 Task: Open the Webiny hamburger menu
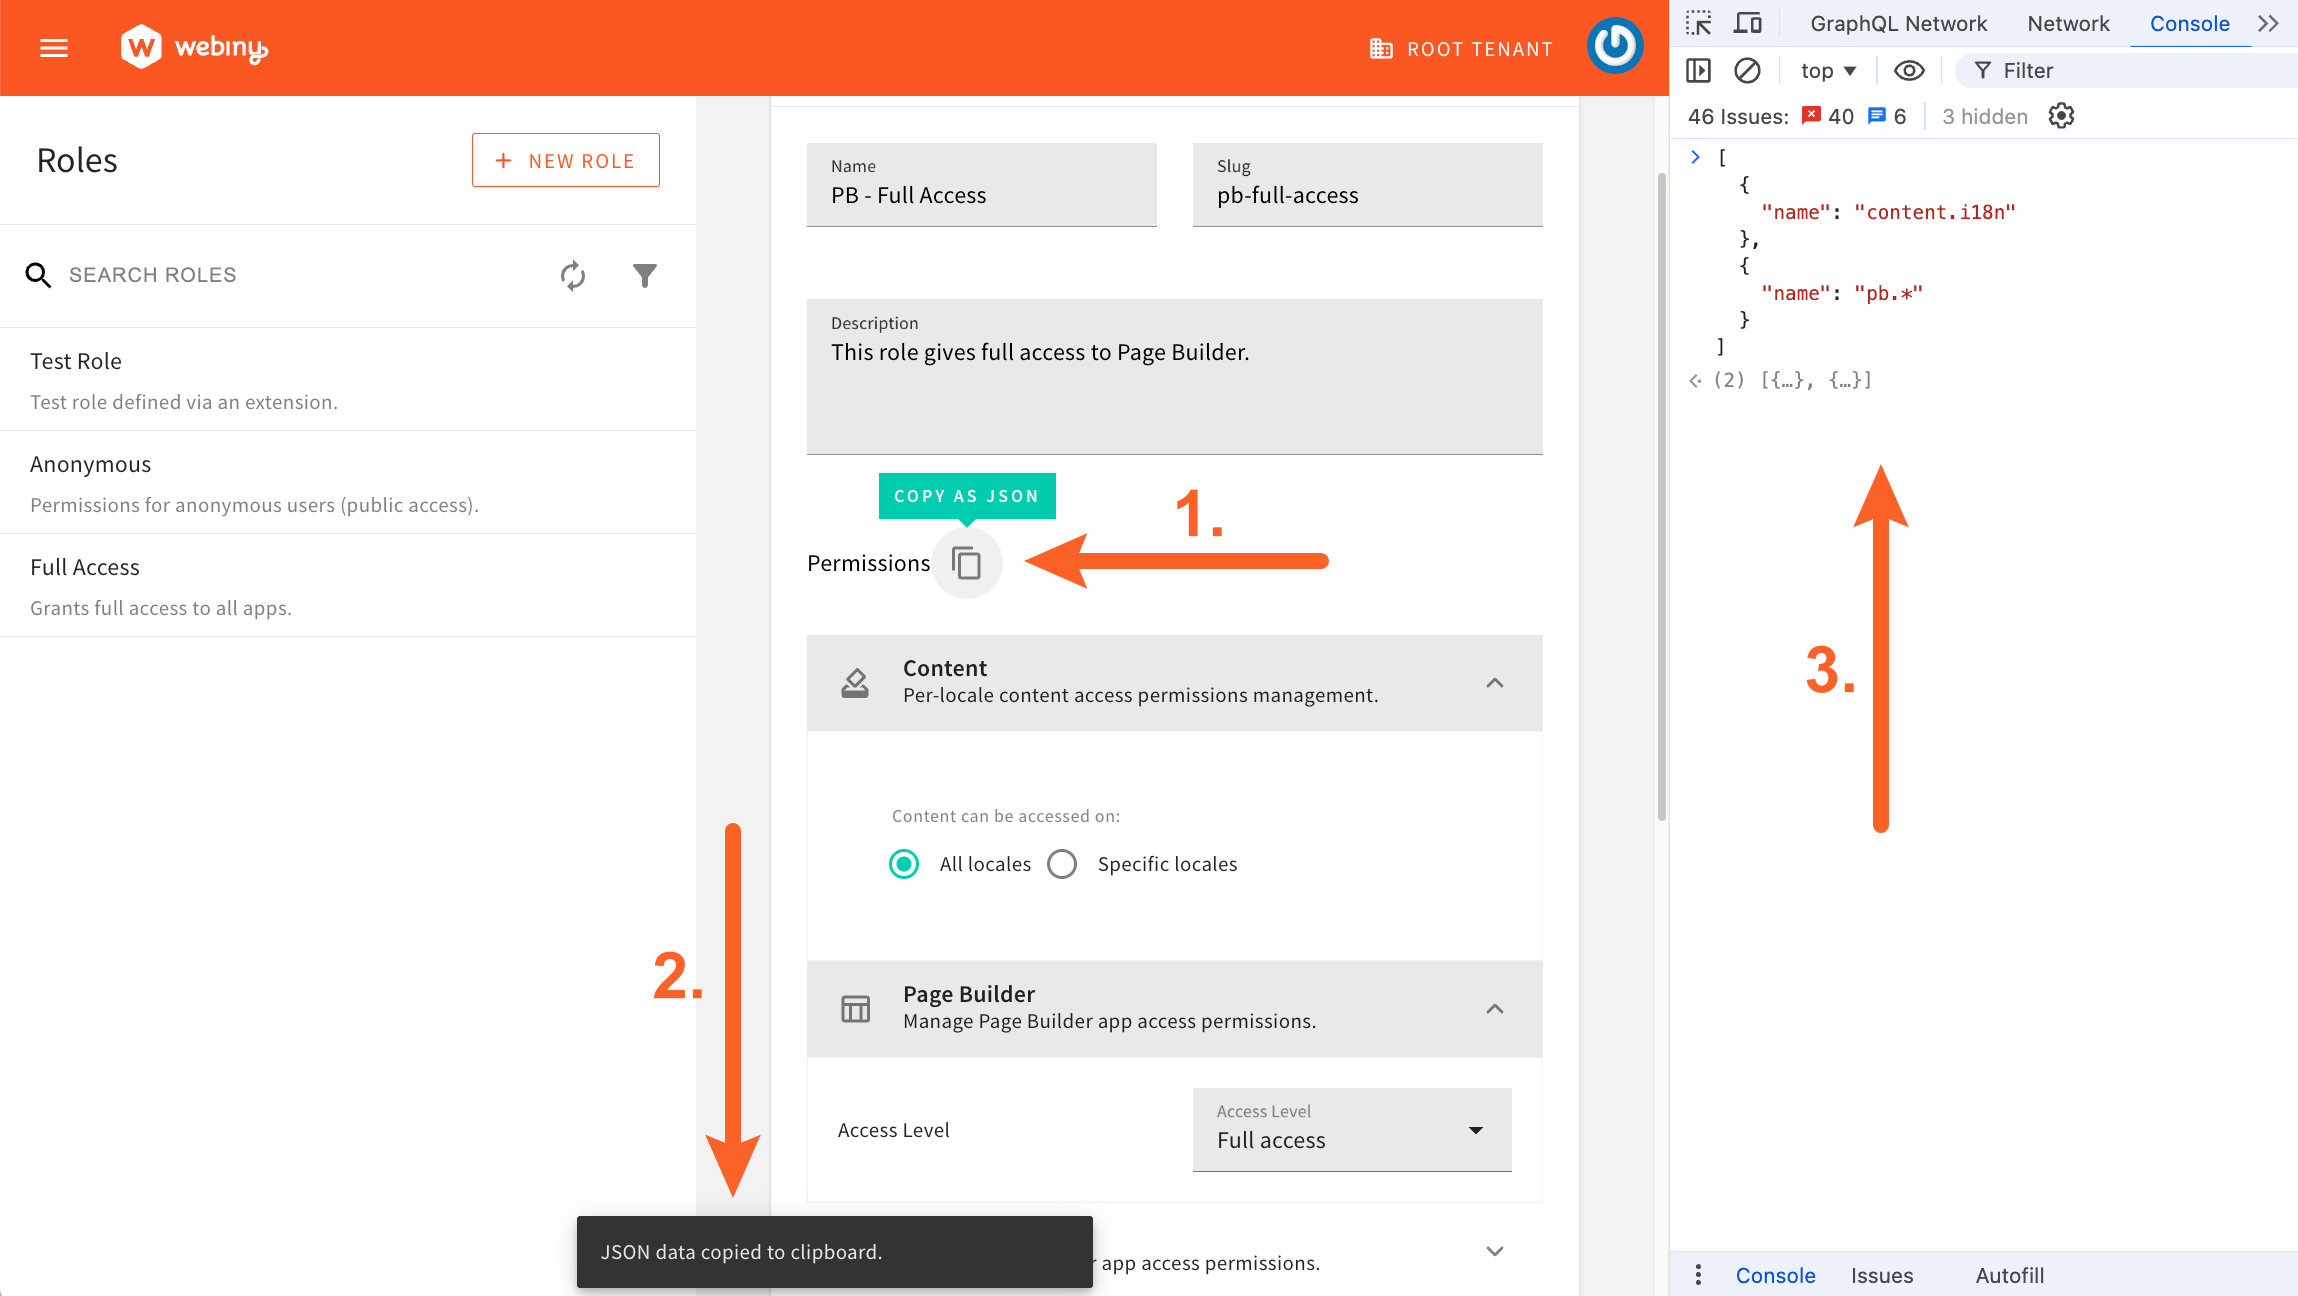[53, 47]
